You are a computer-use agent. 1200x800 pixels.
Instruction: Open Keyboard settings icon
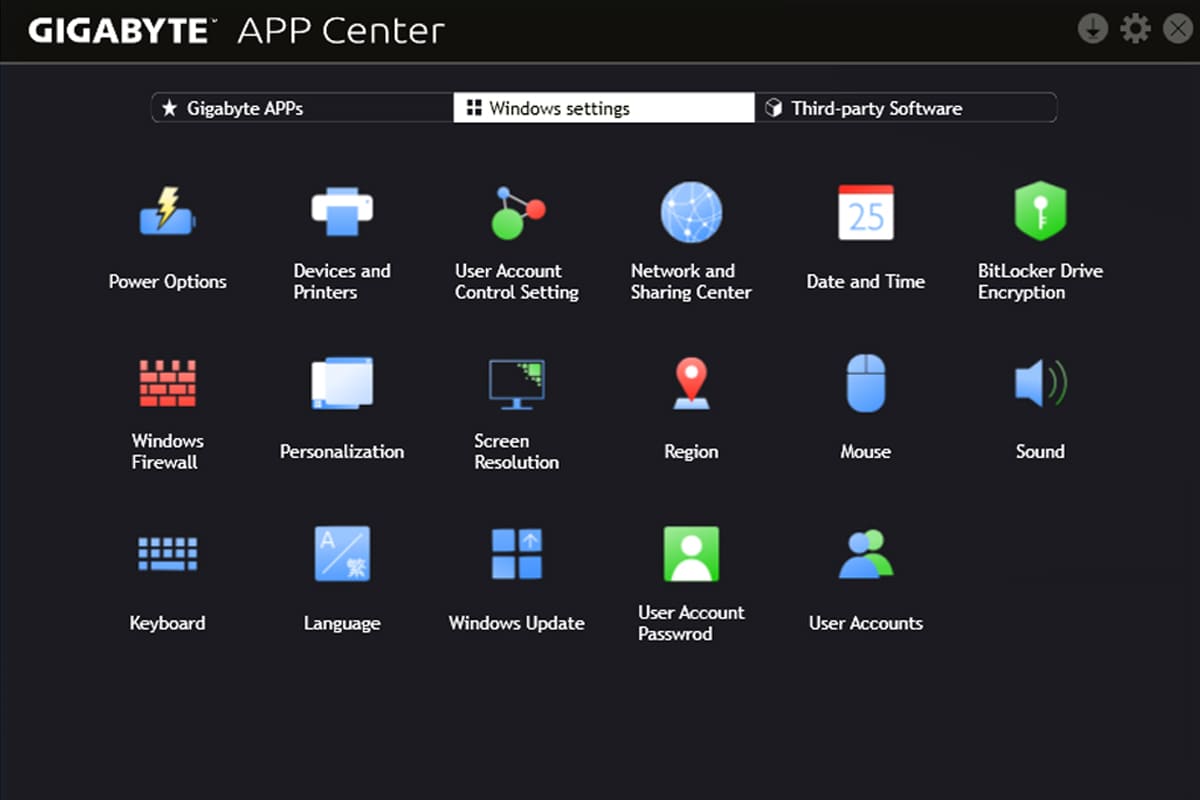coord(168,554)
